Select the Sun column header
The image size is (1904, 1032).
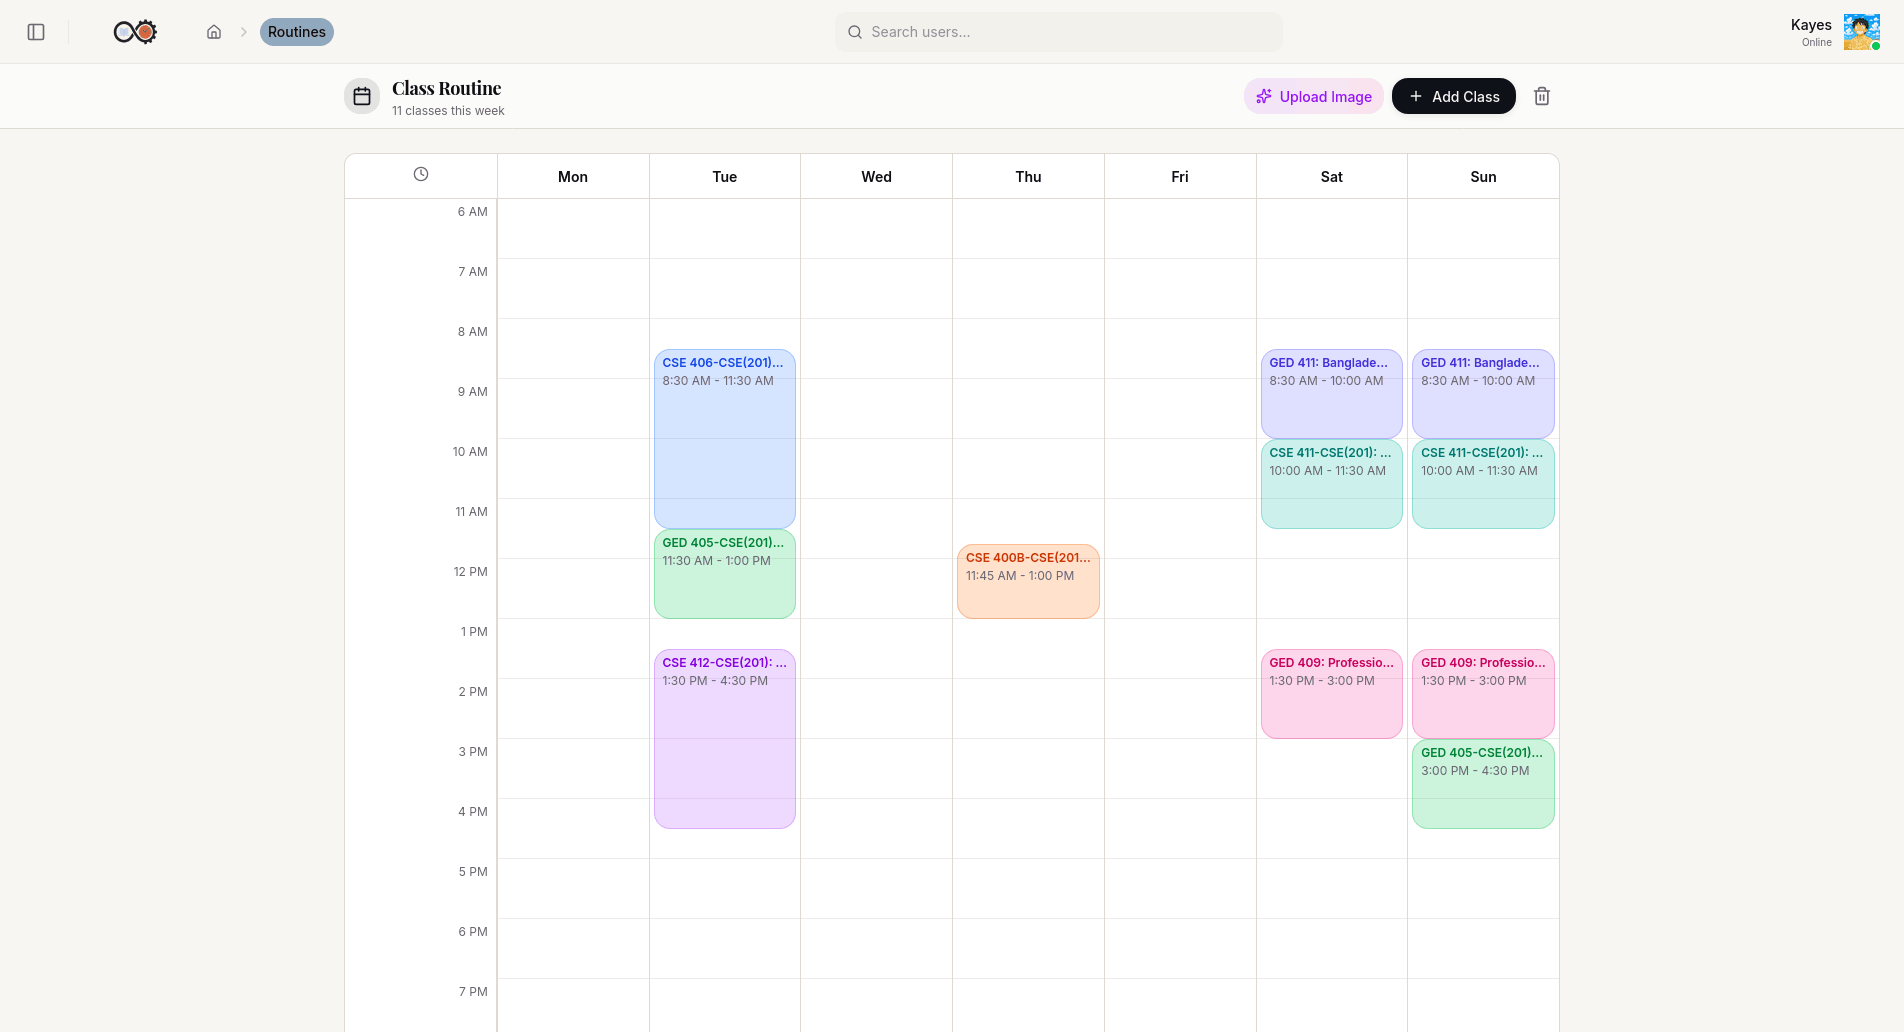1484,177
